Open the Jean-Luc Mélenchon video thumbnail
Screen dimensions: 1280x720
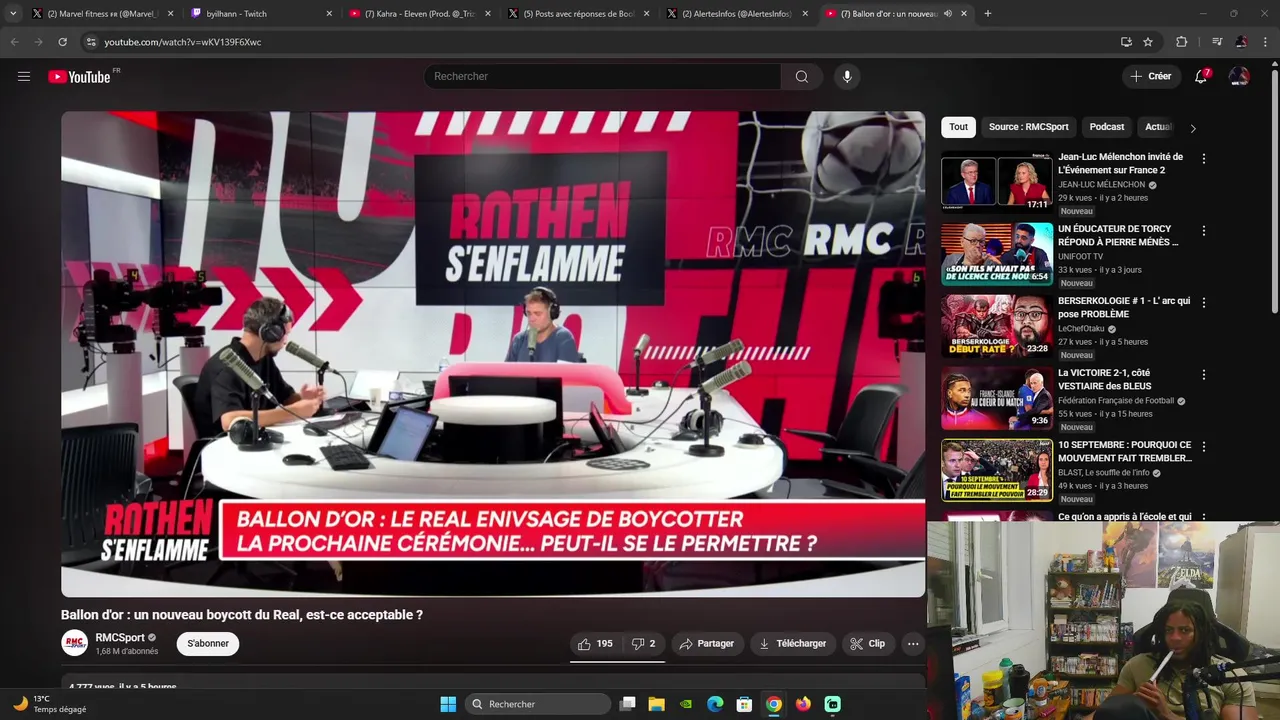(997, 182)
